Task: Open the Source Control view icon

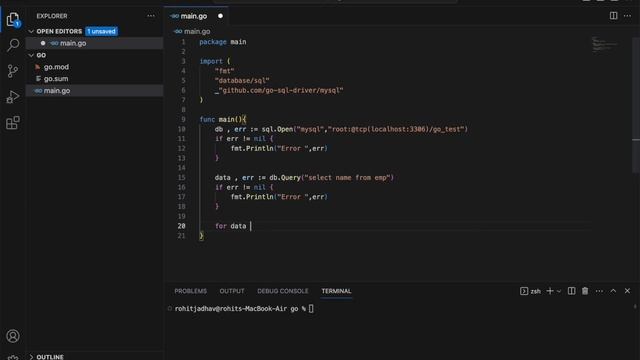Action: [13, 71]
